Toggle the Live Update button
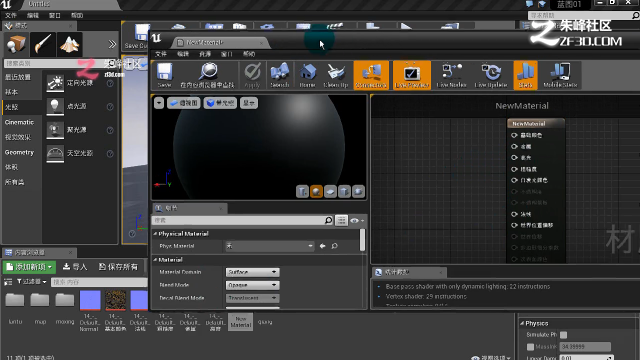 (x=491, y=75)
